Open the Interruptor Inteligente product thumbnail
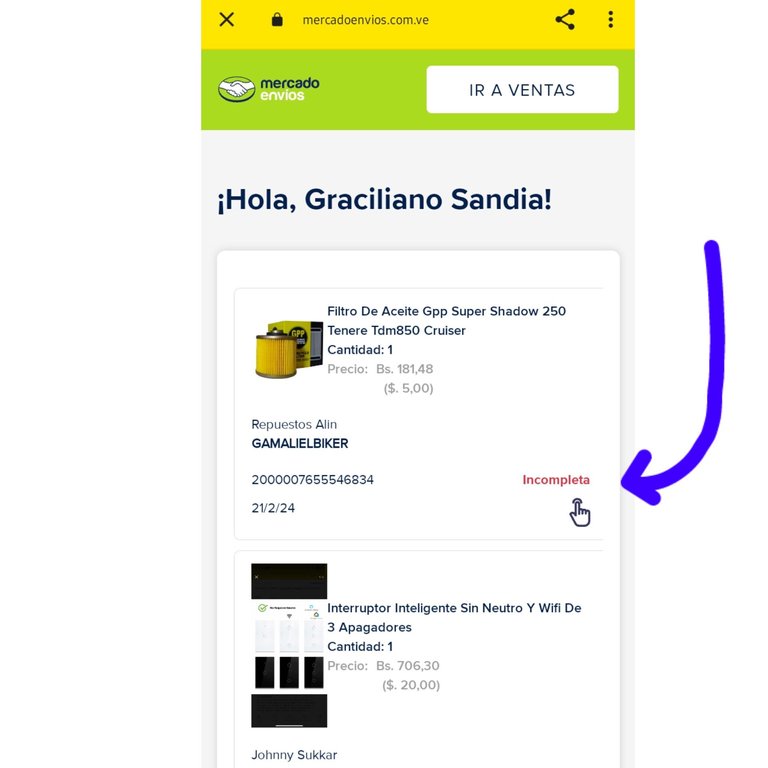 tap(289, 645)
